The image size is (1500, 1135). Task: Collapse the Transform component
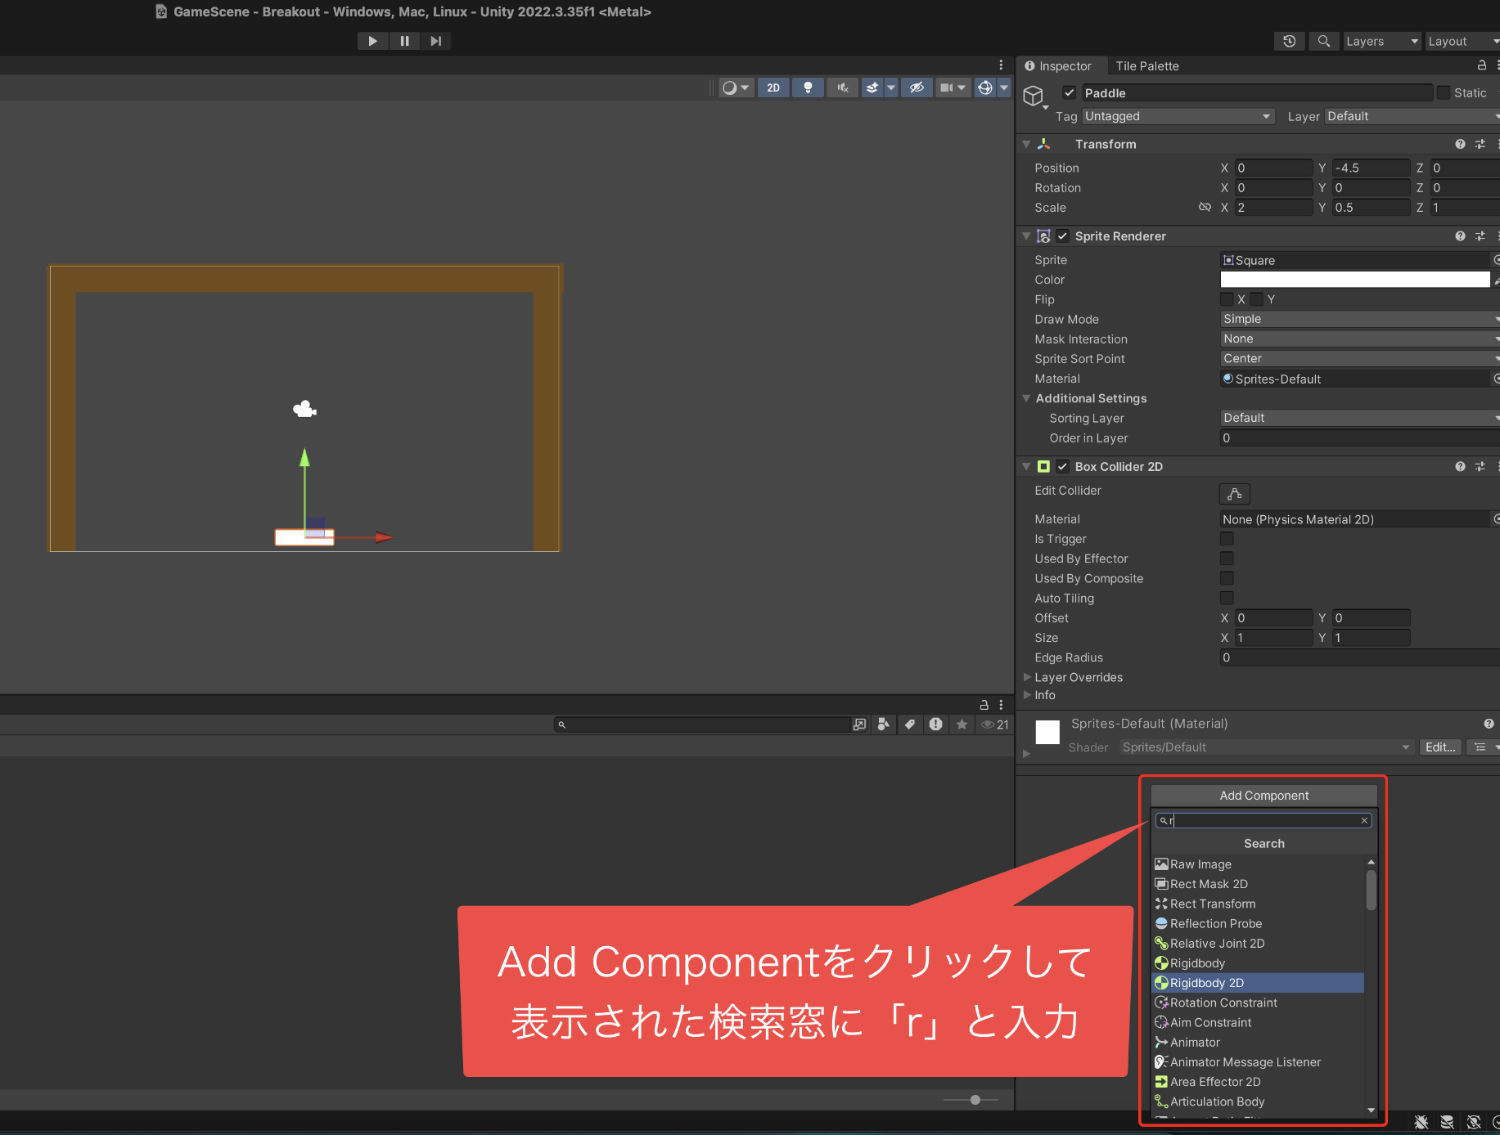pos(1026,144)
